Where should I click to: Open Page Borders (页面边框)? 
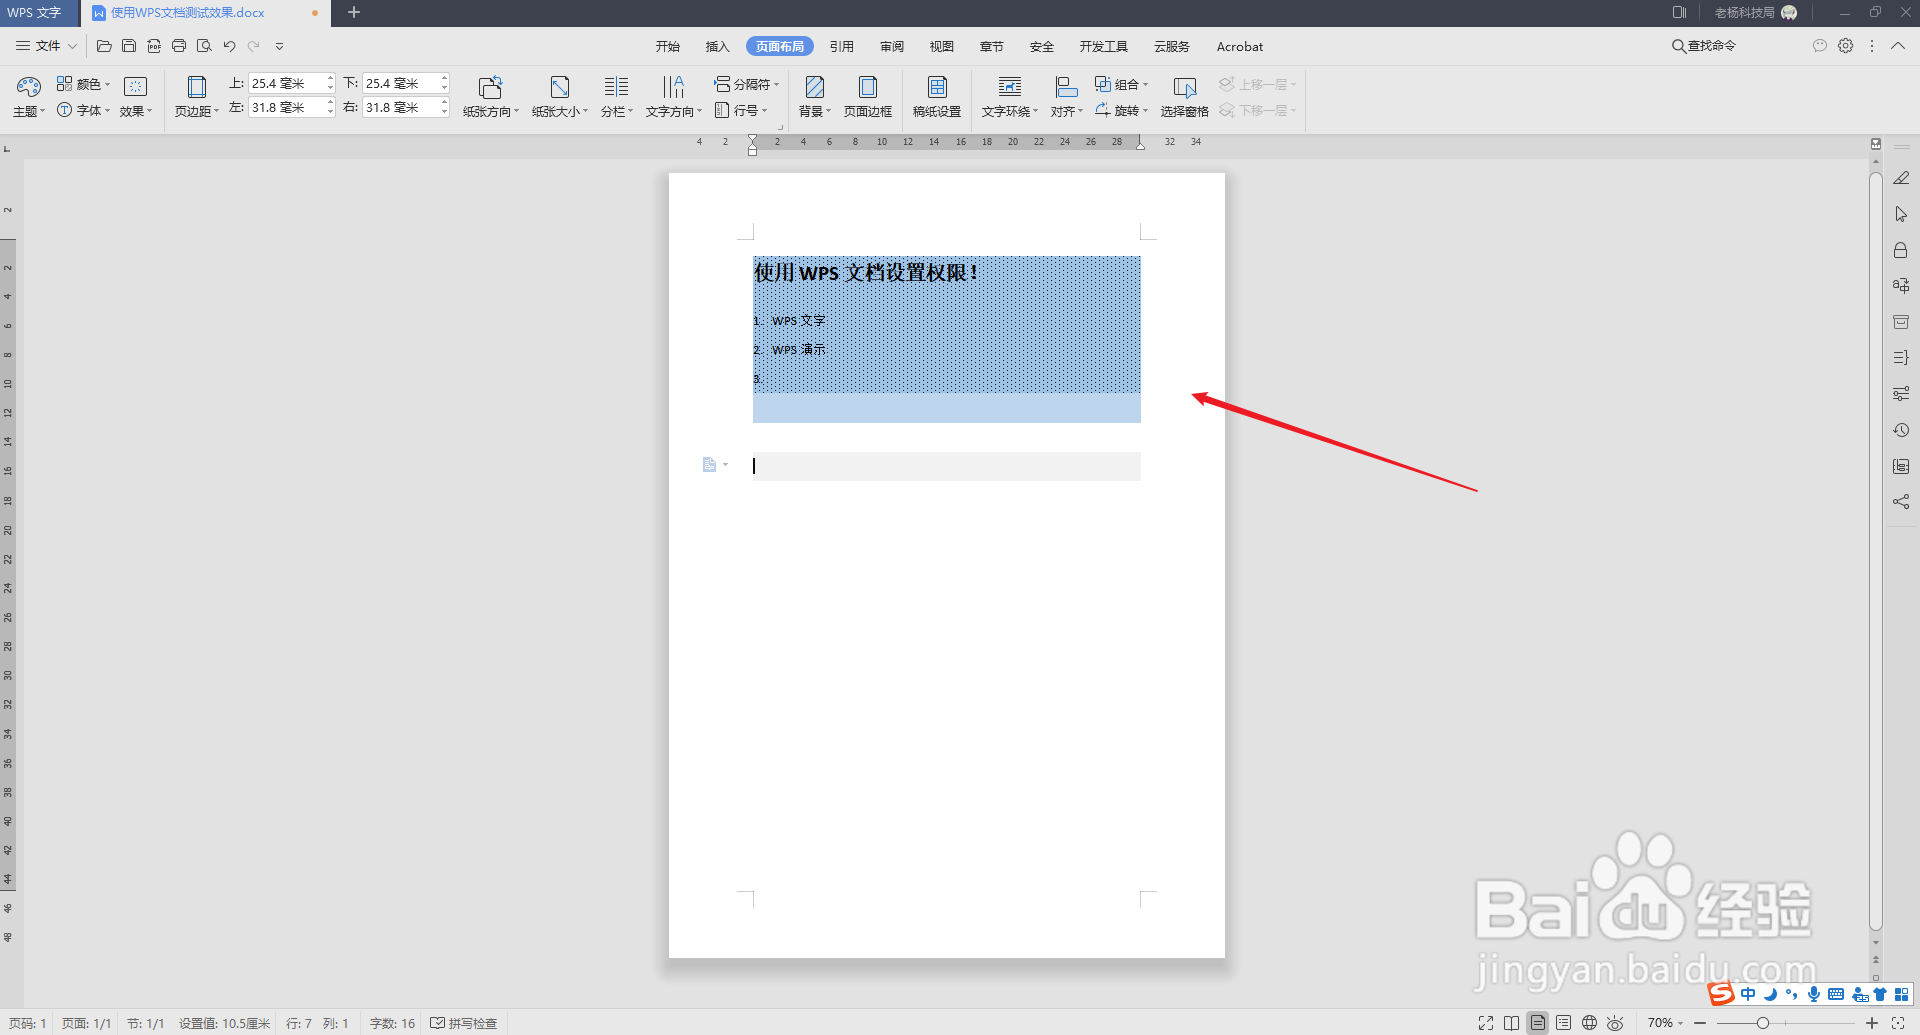coord(868,97)
